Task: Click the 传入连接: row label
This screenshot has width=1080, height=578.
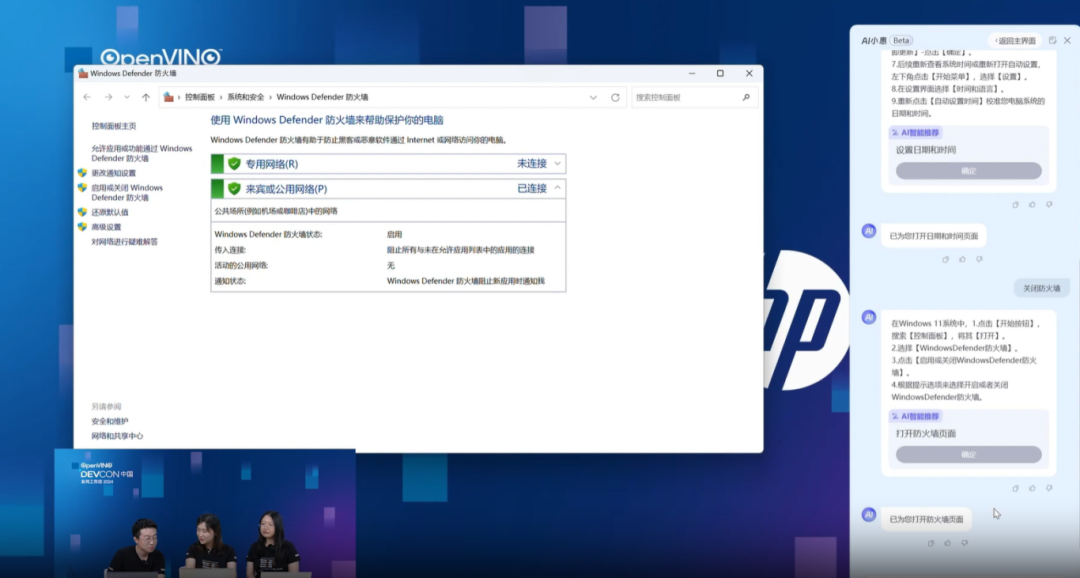Action: pyautogui.click(x=230, y=250)
